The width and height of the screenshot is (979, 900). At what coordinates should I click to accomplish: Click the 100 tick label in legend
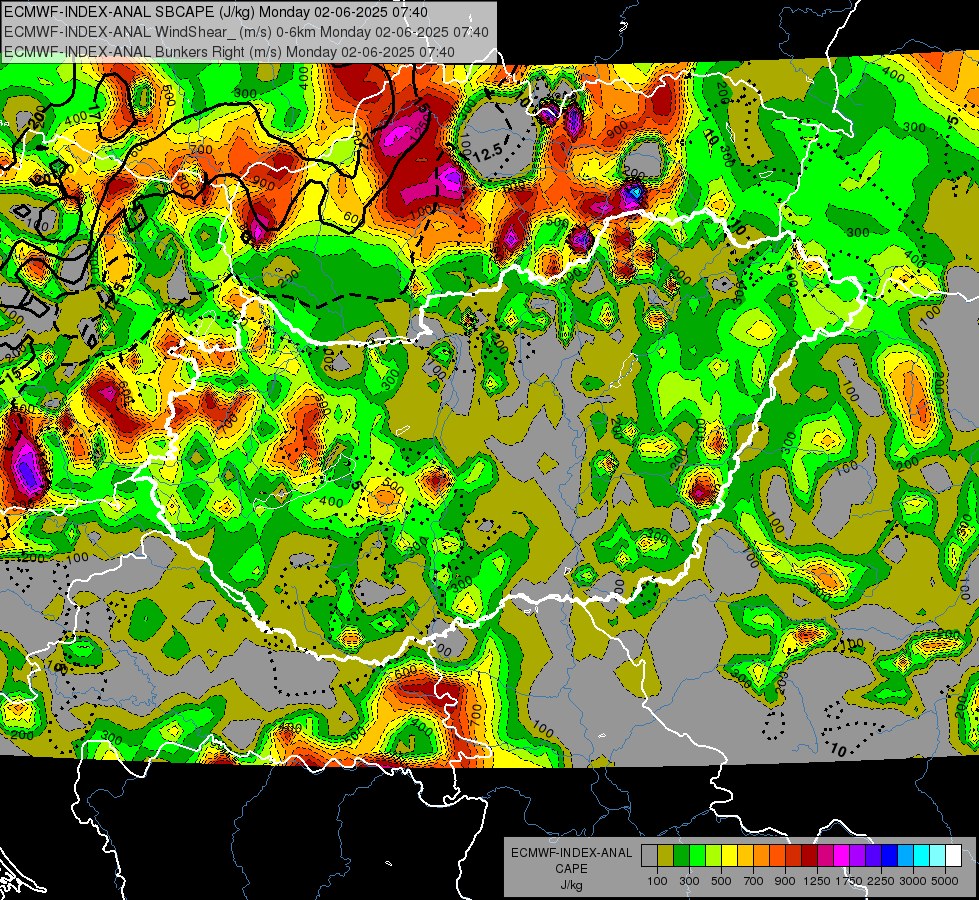tap(657, 881)
